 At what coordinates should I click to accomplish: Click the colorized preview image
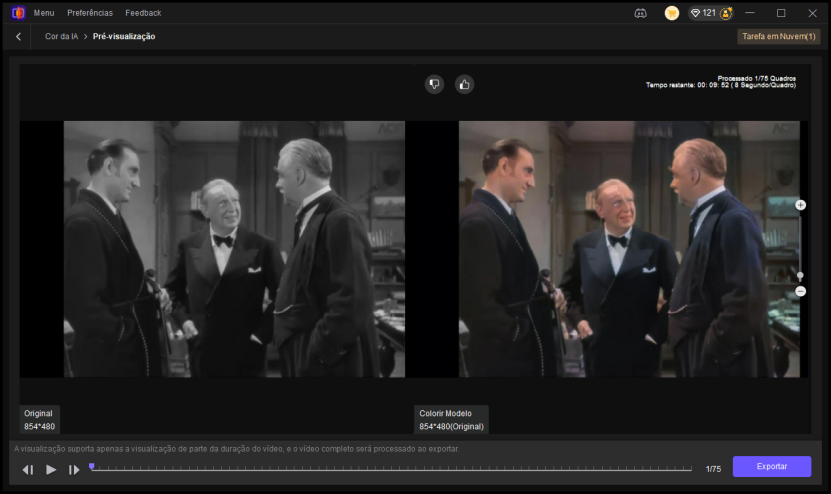pyautogui.click(x=629, y=249)
